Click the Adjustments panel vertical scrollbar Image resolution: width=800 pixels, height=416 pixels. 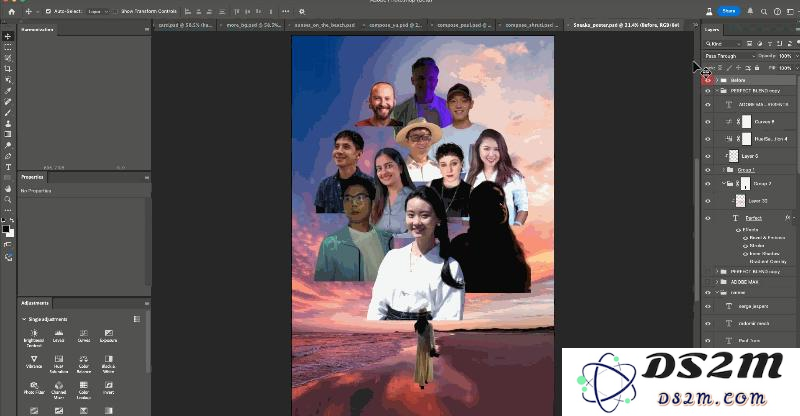tap(148, 342)
